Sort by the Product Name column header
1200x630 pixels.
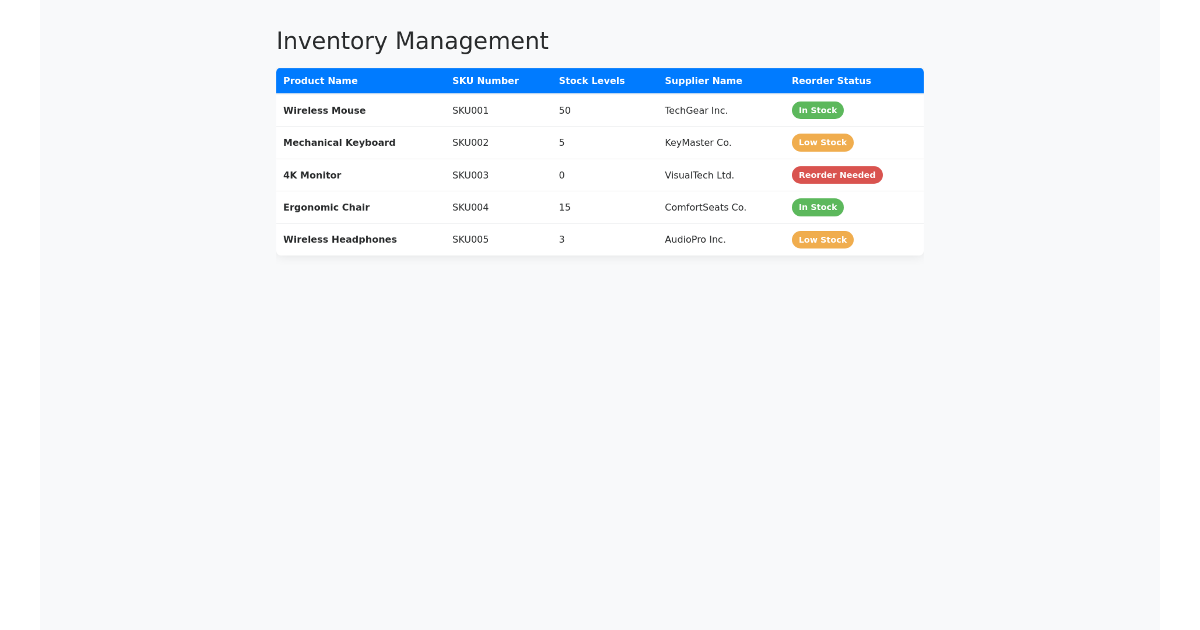320,81
